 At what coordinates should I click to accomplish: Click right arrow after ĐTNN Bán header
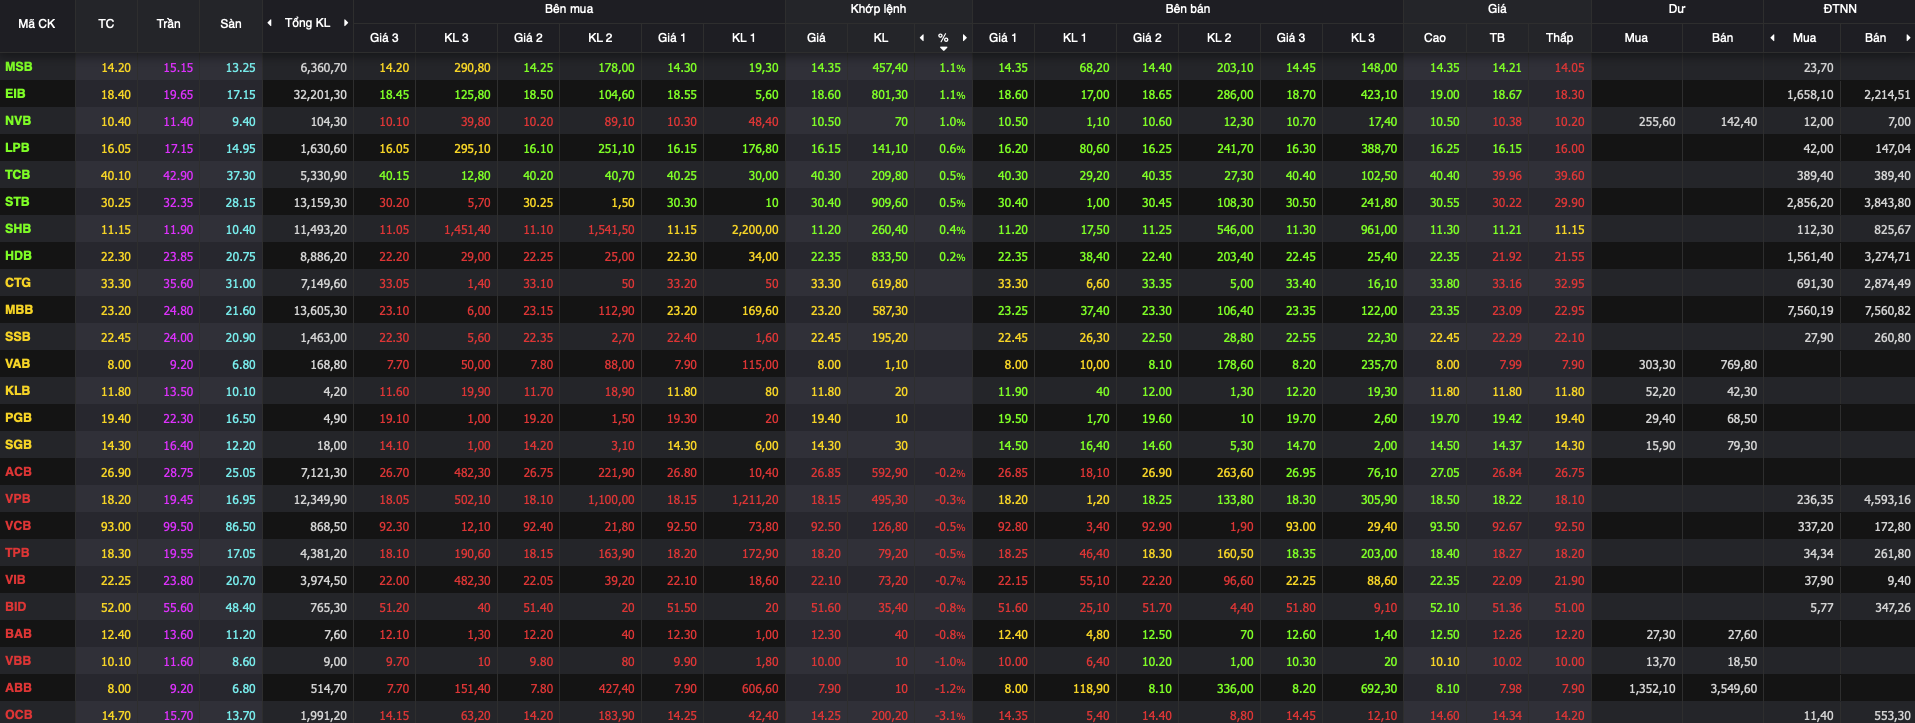1908,38
